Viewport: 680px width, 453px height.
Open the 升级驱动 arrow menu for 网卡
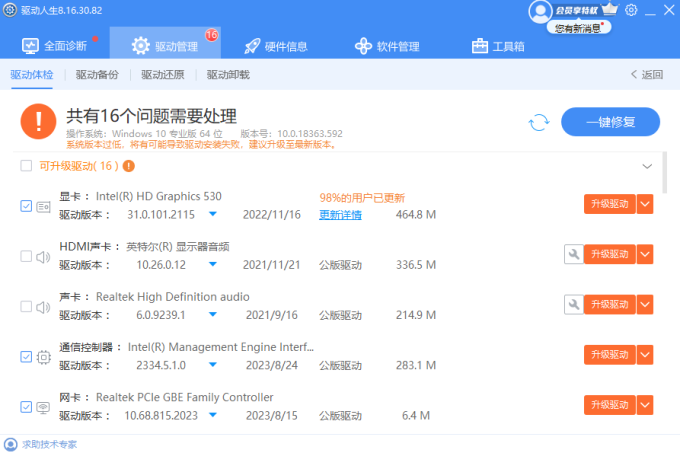pos(645,405)
